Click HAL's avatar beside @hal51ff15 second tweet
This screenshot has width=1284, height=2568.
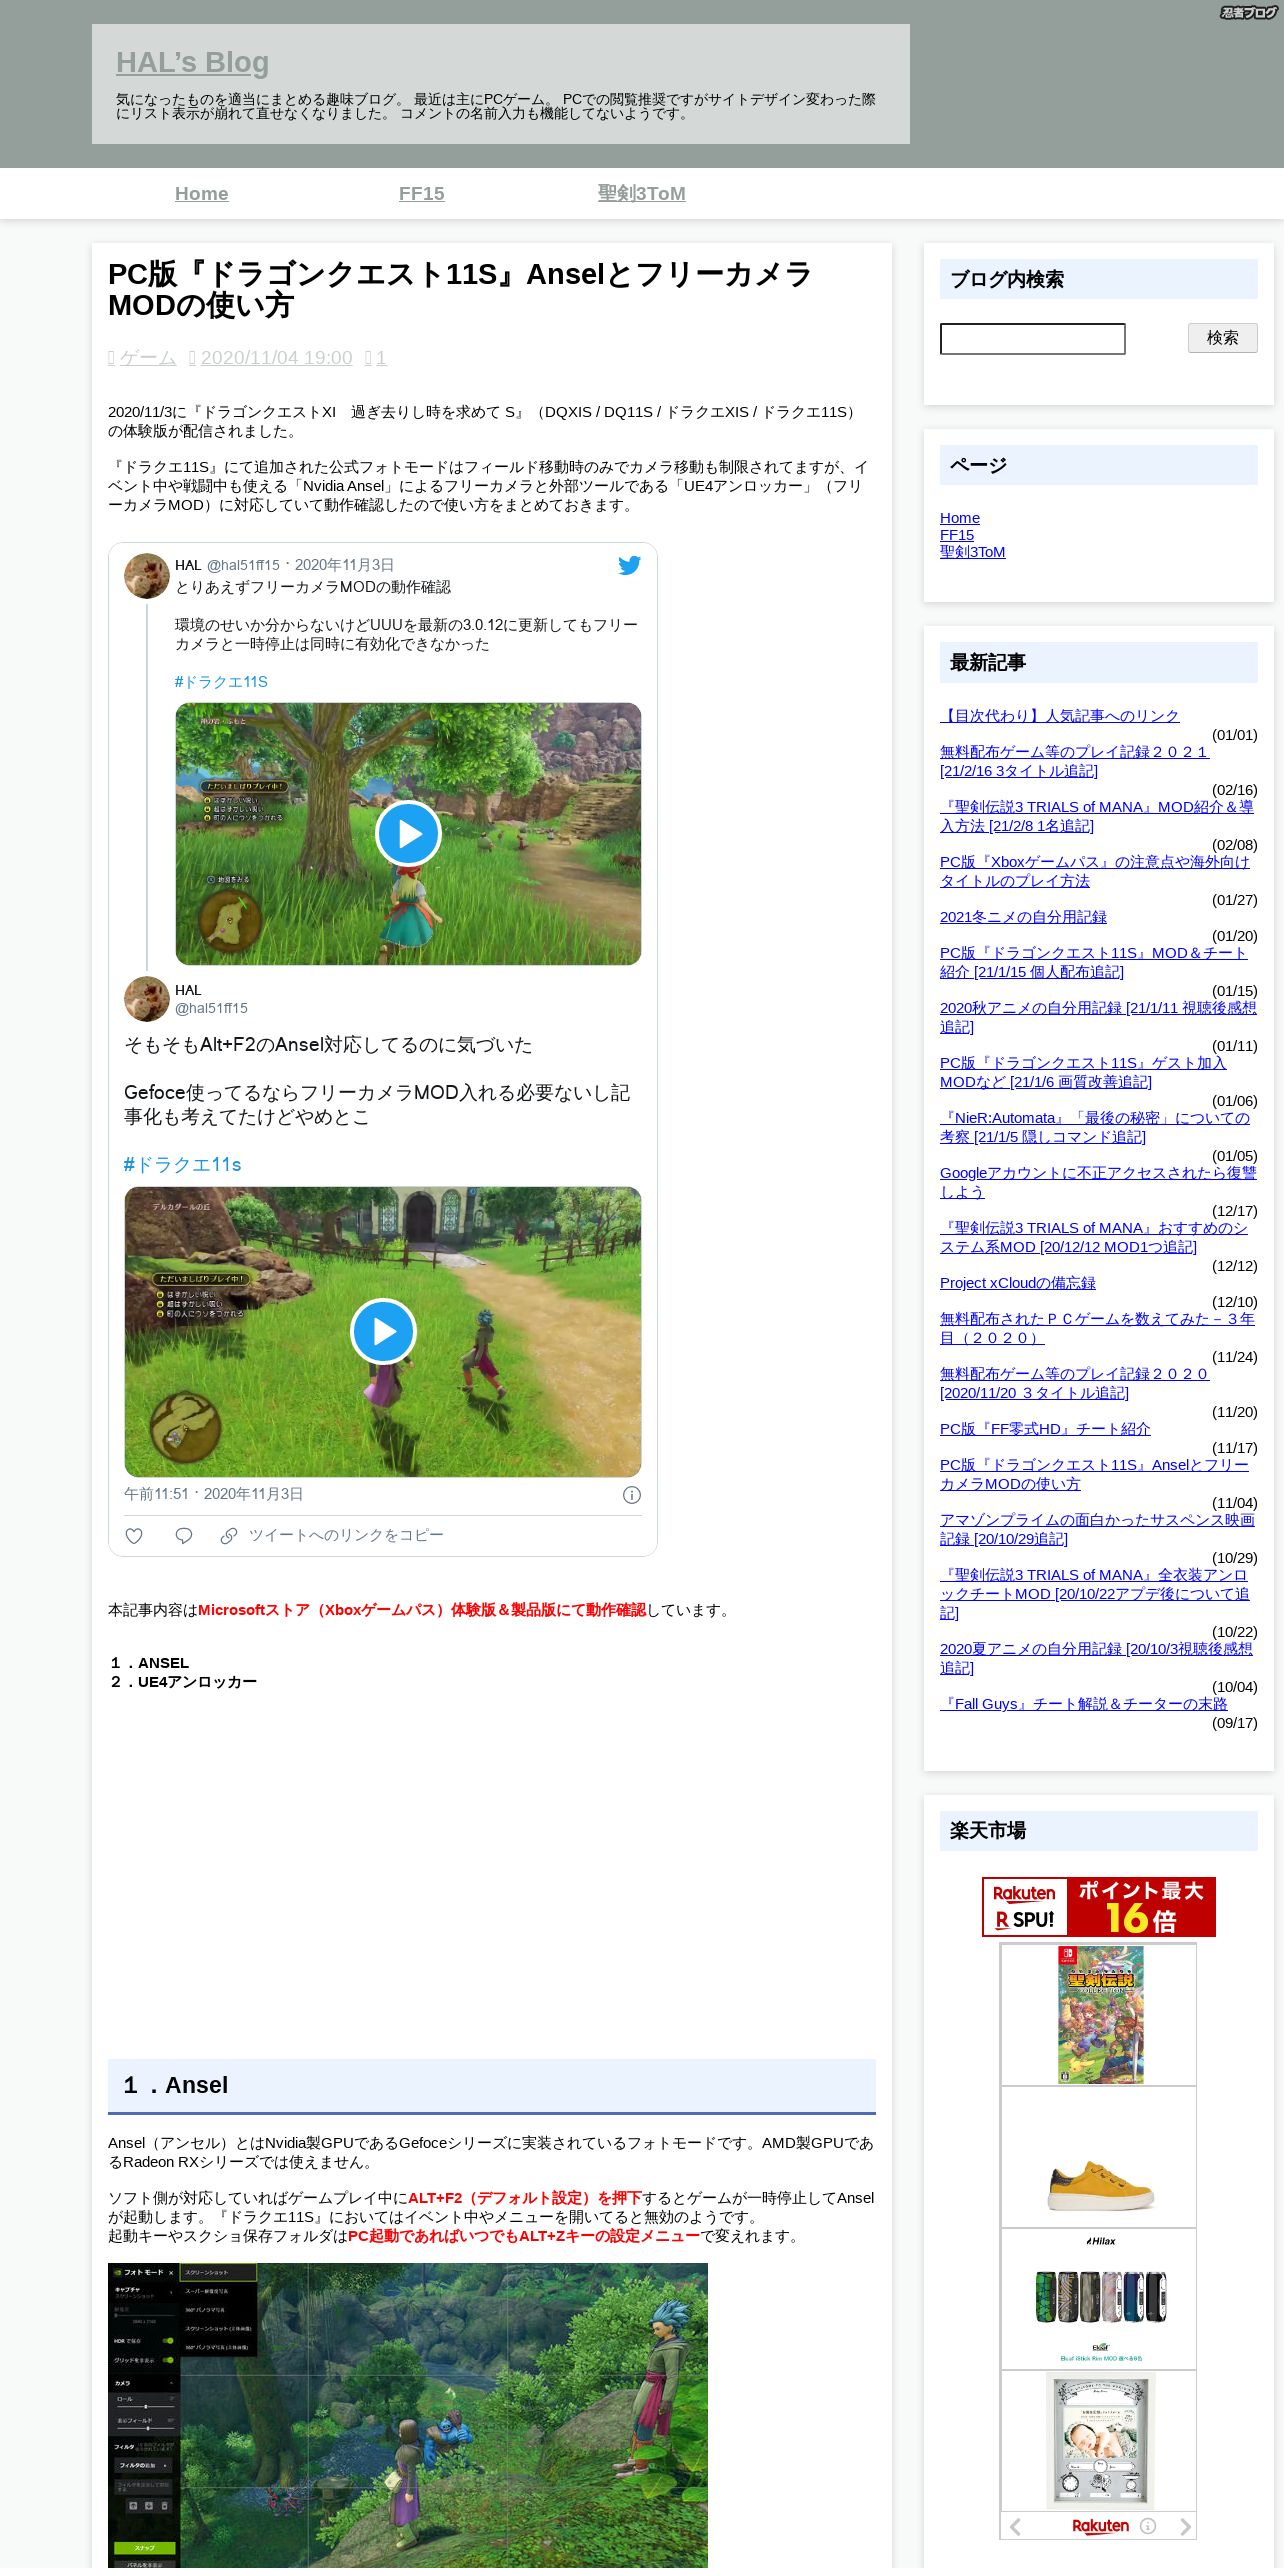tap(146, 999)
